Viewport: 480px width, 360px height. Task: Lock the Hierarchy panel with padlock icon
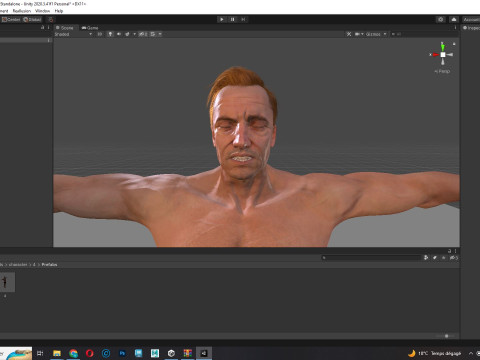click(x=43, y=28)
